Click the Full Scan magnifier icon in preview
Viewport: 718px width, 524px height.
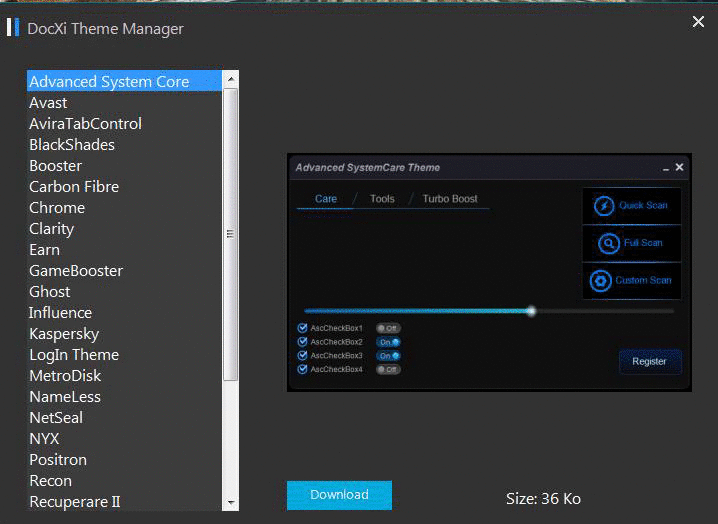click(609, 243)
